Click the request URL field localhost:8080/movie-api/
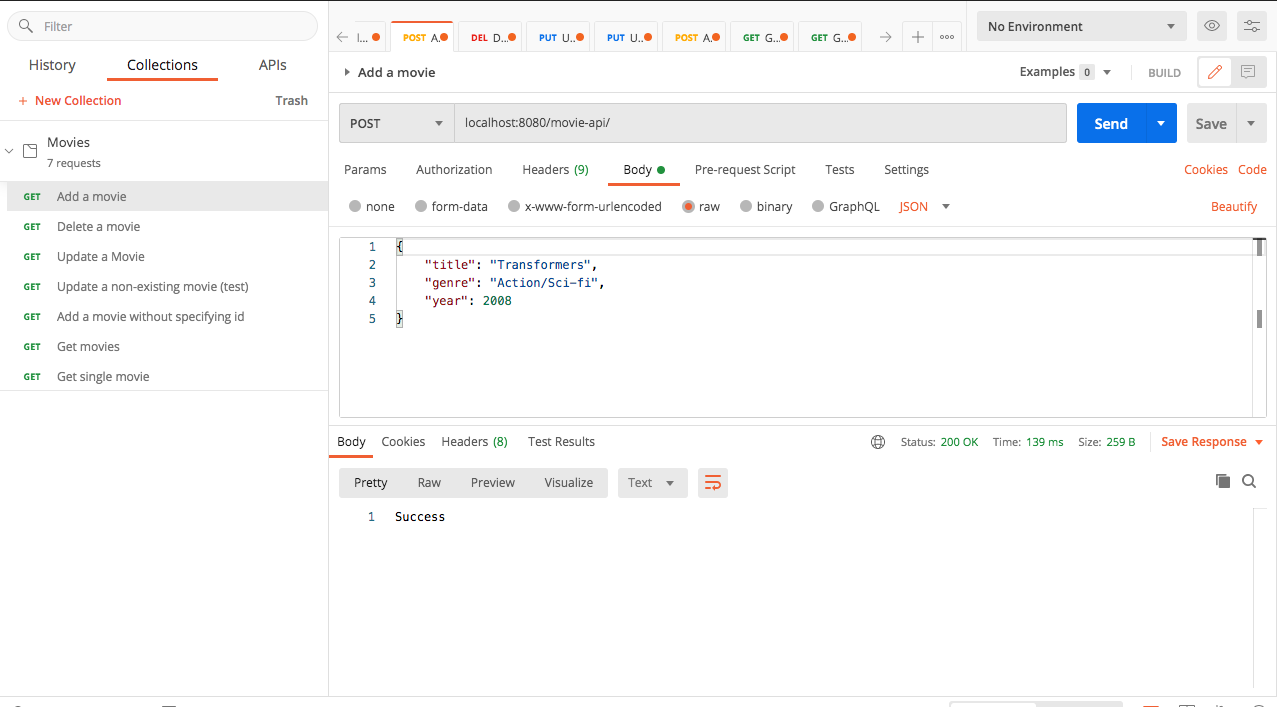1277x707 pixels. (760, 124)
